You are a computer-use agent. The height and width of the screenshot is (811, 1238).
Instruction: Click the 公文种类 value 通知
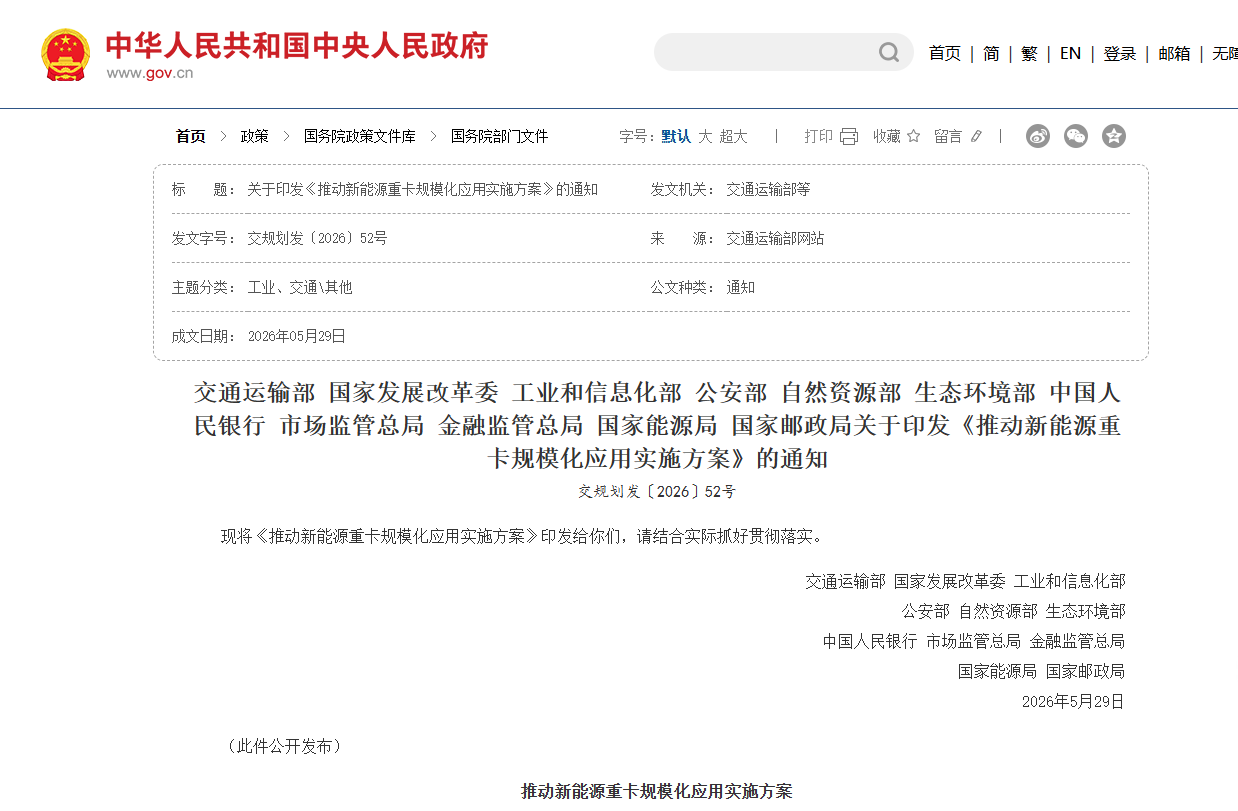[740, 287]
